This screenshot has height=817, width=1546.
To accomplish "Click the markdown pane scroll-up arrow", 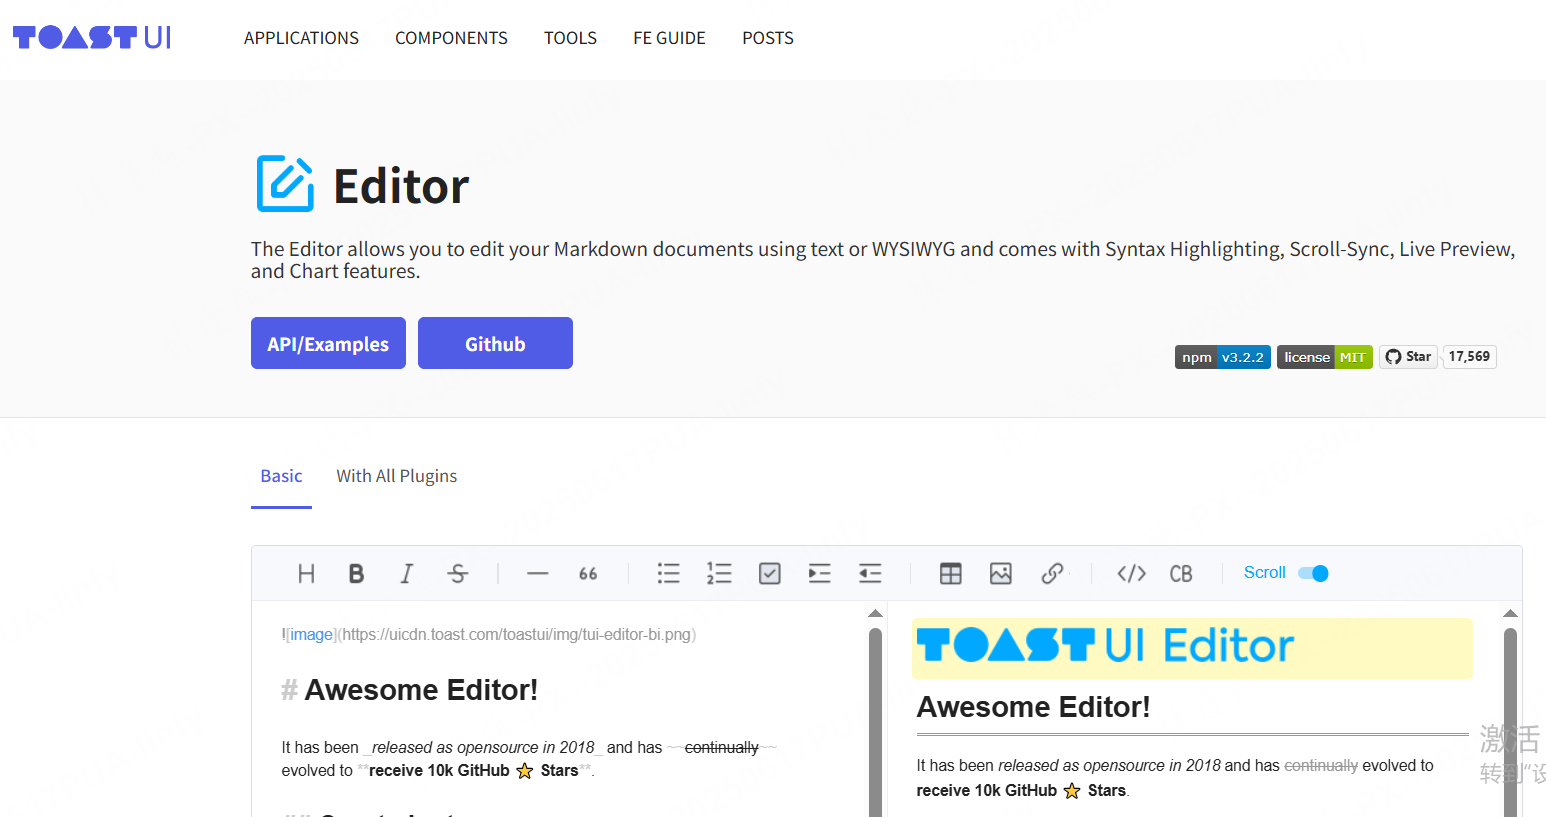I will point(875,613).
